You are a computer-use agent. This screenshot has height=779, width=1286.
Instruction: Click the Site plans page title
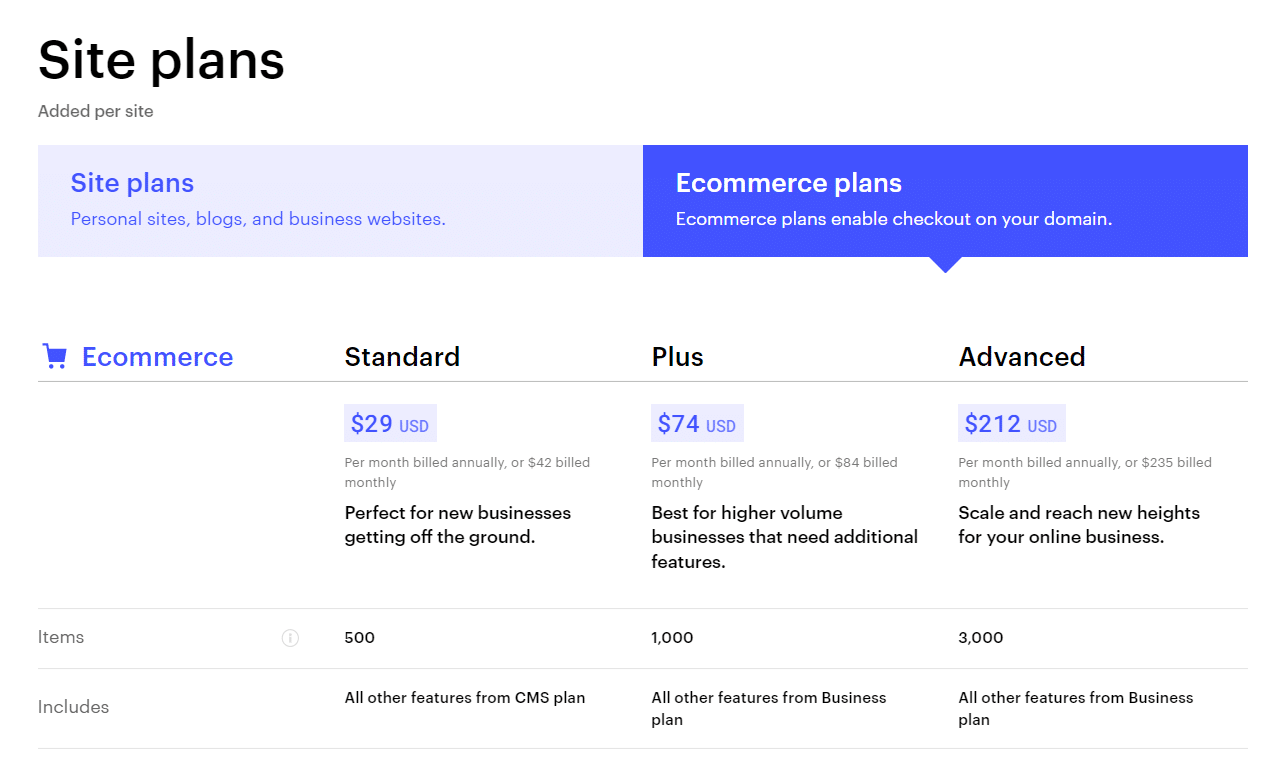coord(160,60)
